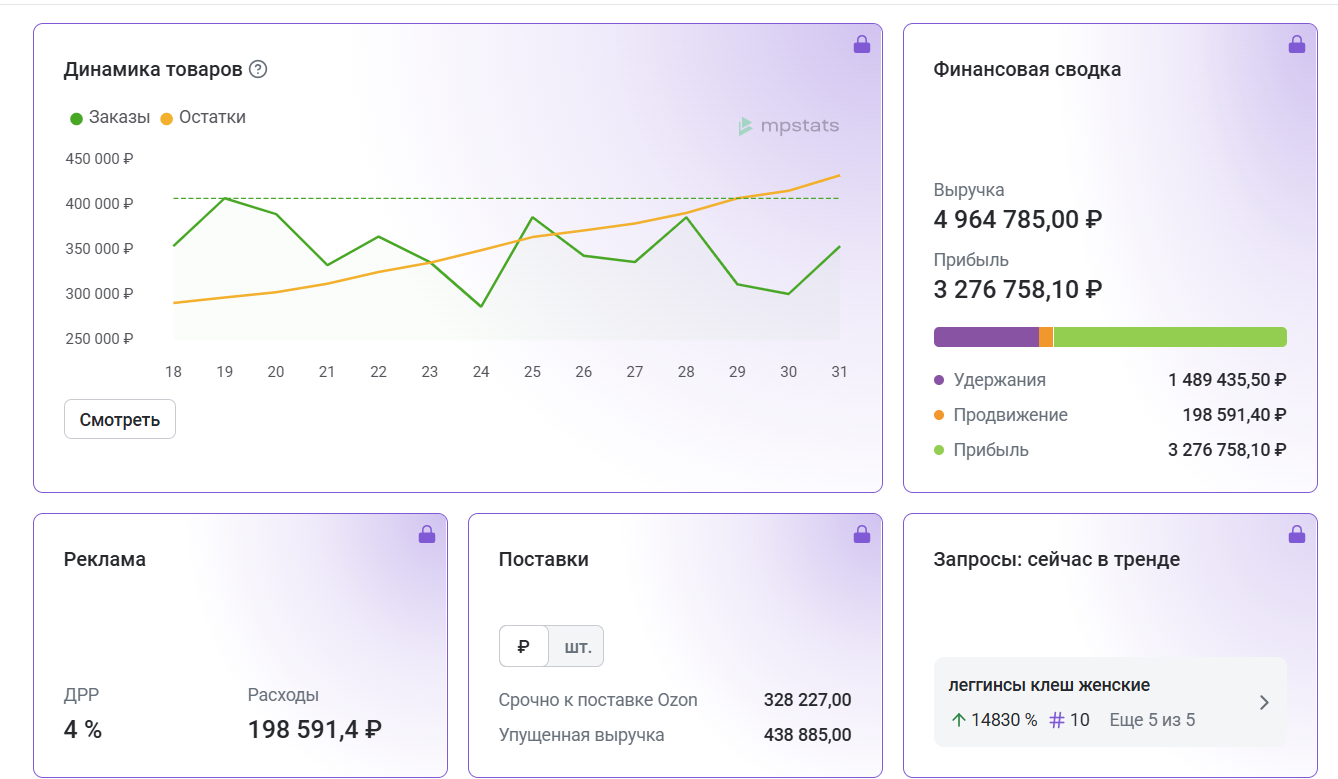Open леггинсы клеш женские query

tap(1049, 685)
